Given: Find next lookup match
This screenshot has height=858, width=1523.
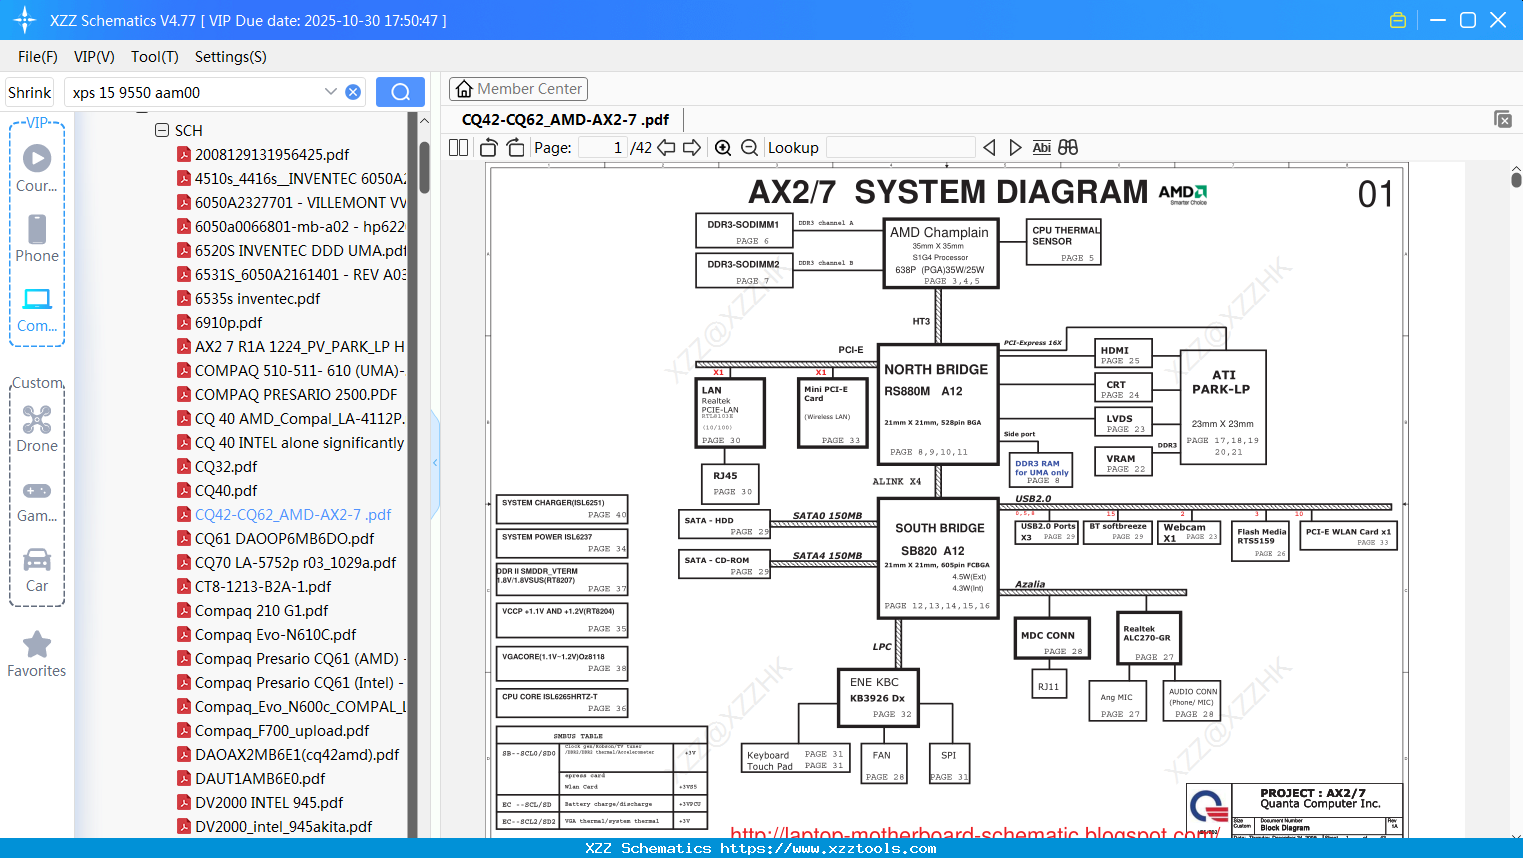Looking at the screenshot, I should coord(1015,147).
